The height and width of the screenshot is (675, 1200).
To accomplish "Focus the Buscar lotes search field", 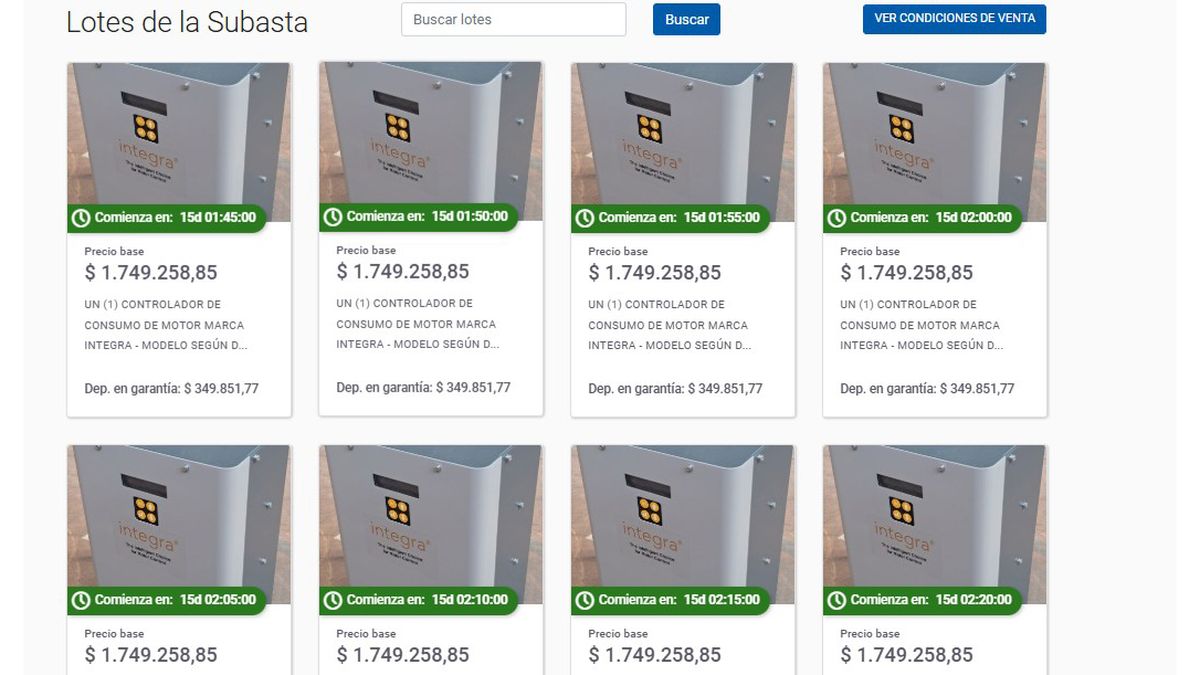I will pyautogui.click(x=513, y=20).
